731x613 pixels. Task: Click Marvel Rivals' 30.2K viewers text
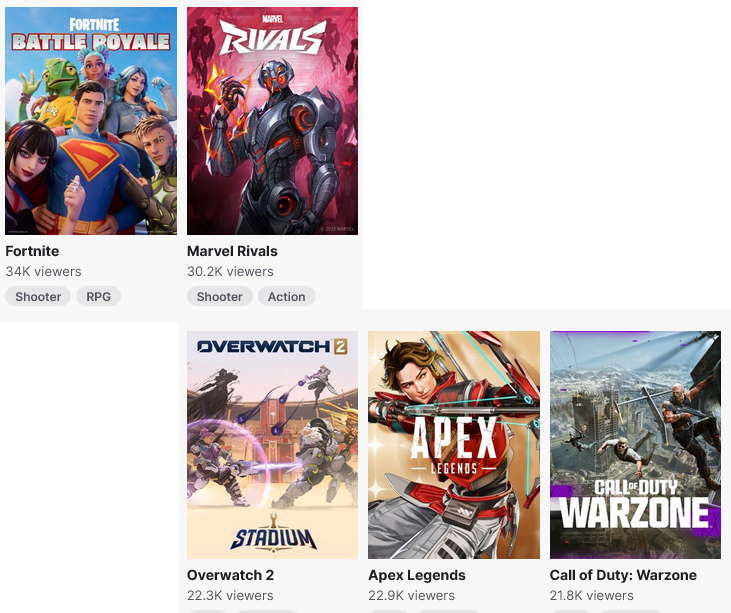tap(230, 272)
